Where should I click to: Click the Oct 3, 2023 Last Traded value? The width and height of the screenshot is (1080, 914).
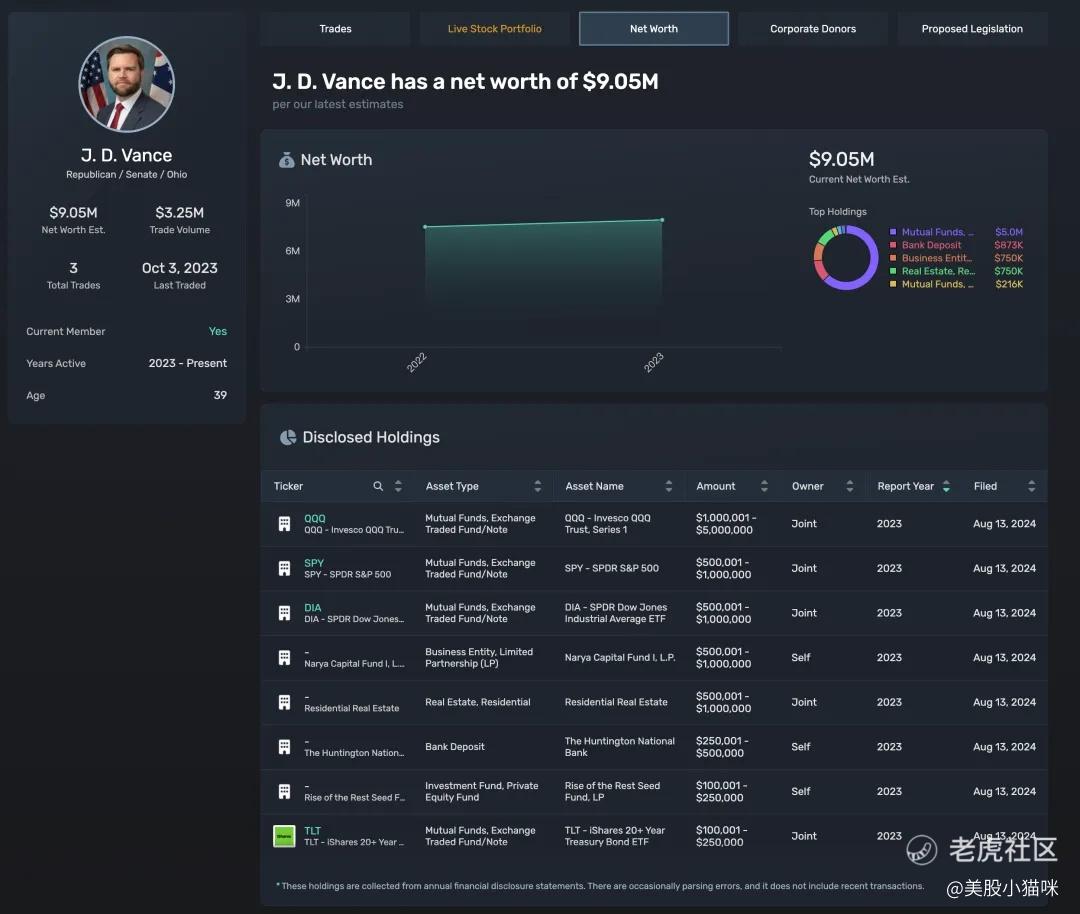(180, 268)
